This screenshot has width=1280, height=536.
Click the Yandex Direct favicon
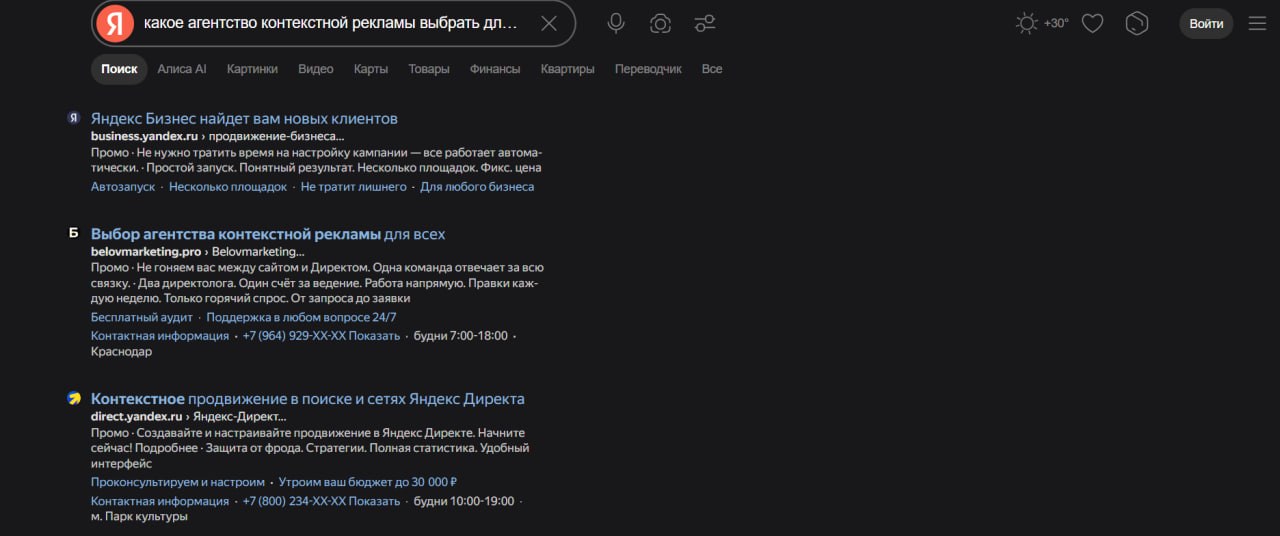click(73, 398)
